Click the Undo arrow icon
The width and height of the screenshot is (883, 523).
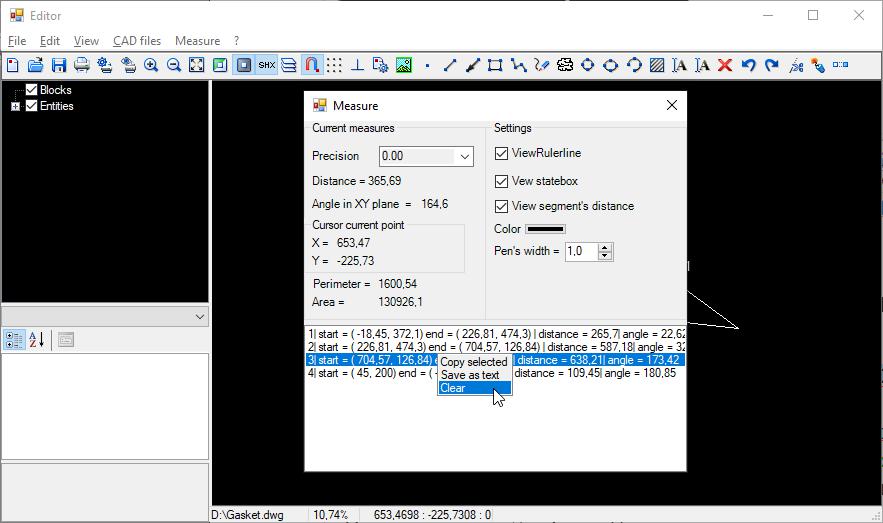coord(748,65)
